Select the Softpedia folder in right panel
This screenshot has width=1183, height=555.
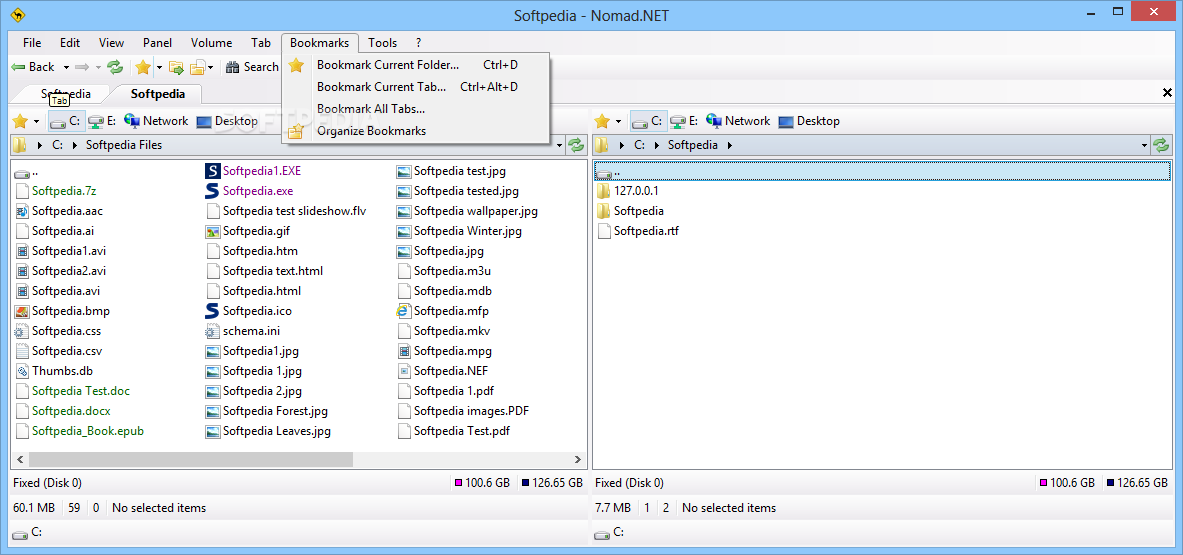coord(630,211)
